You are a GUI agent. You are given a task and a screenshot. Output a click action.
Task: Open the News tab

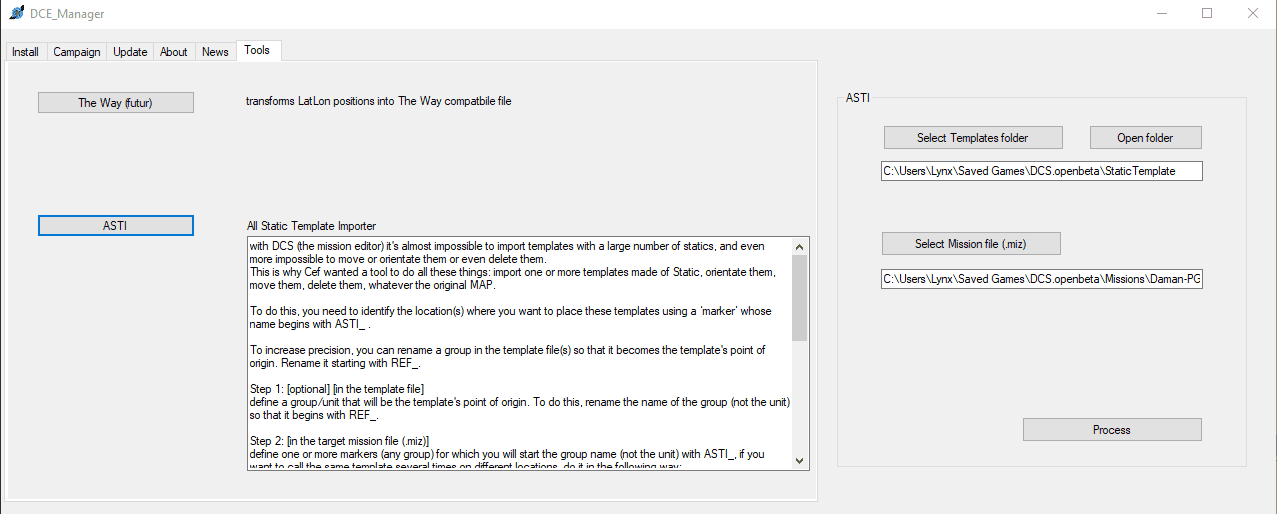tap(215, 52)
